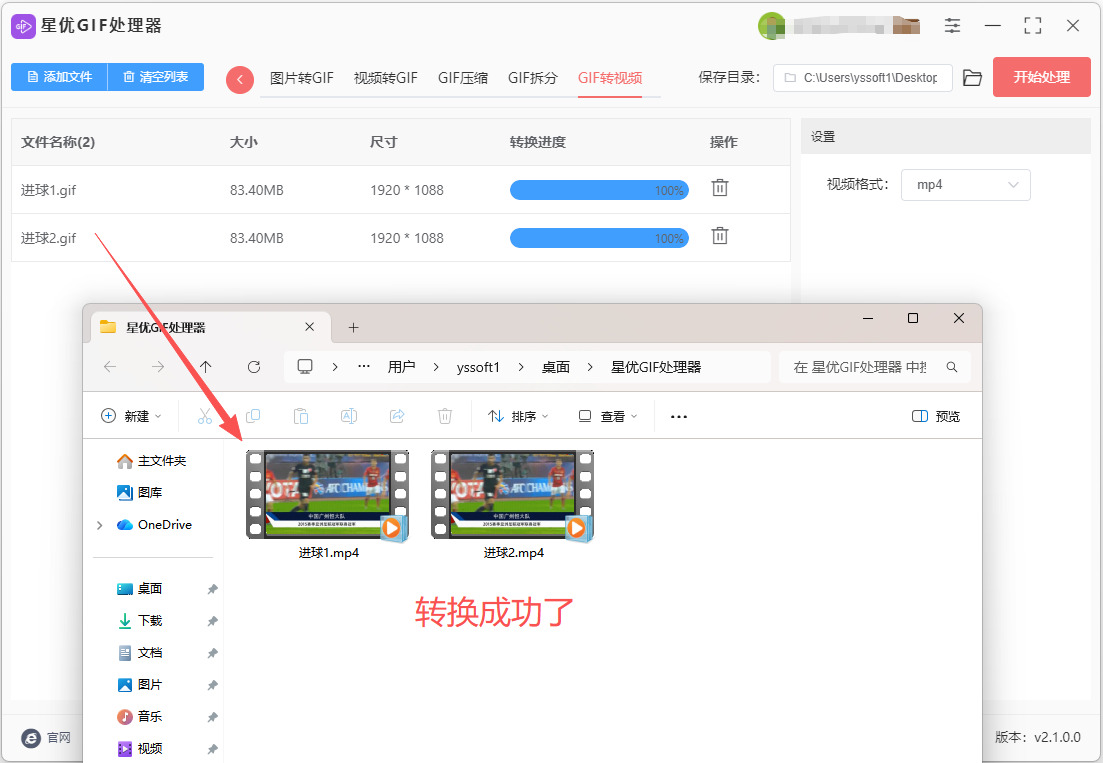The height and width of the screenshot is (763, 1103).
Task: Click the user avatar in title bar
Action: tap(772, 26)
